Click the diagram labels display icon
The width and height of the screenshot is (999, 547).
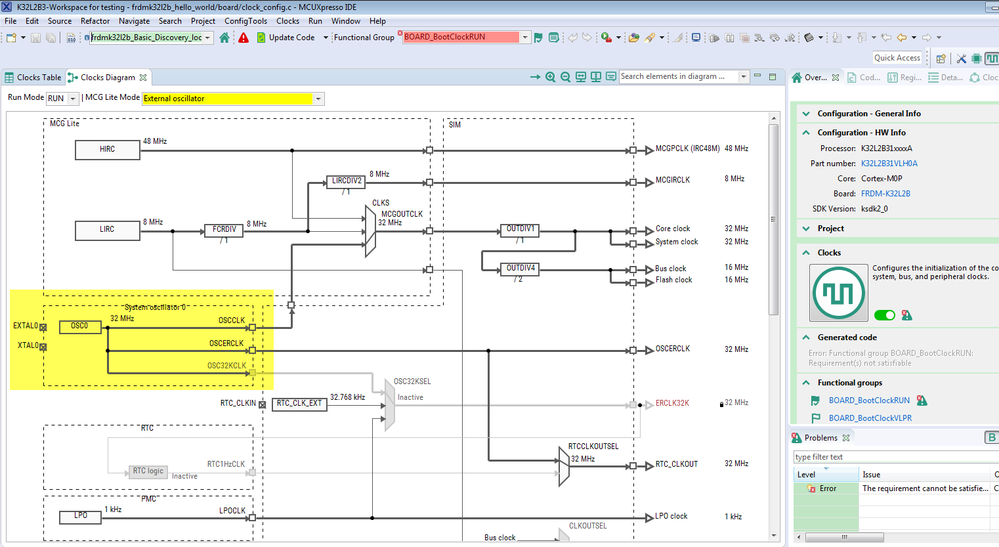pos(611,77)
